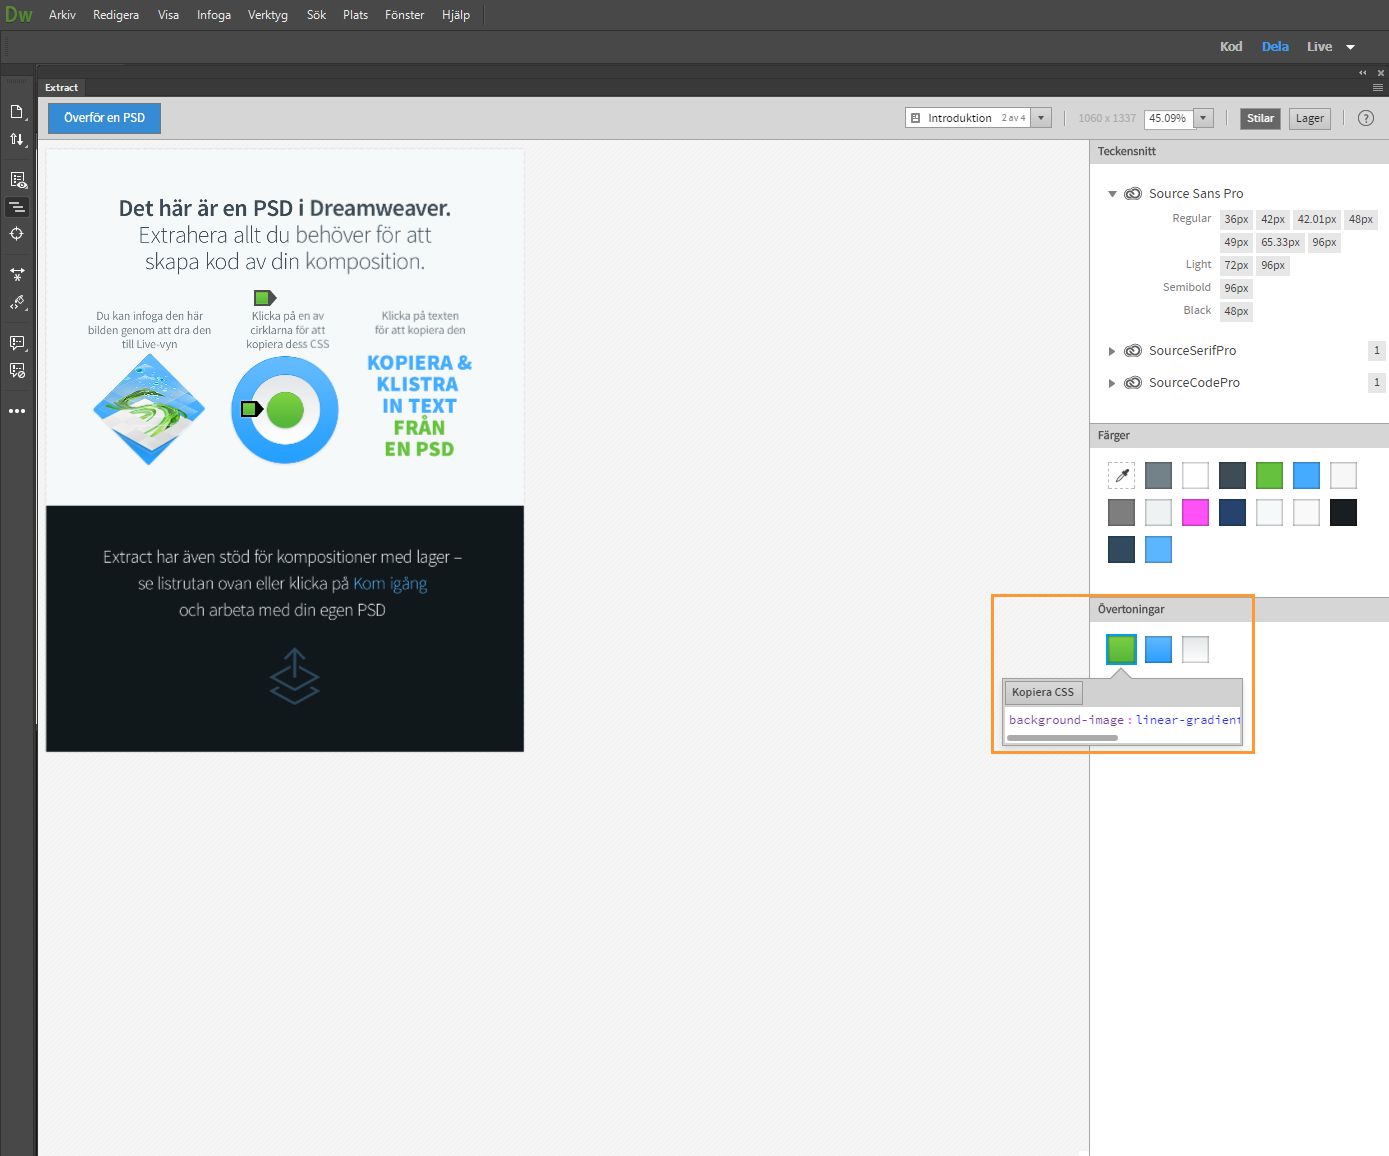
Task: Switch to Kod view
Action: click(1231, 47)
